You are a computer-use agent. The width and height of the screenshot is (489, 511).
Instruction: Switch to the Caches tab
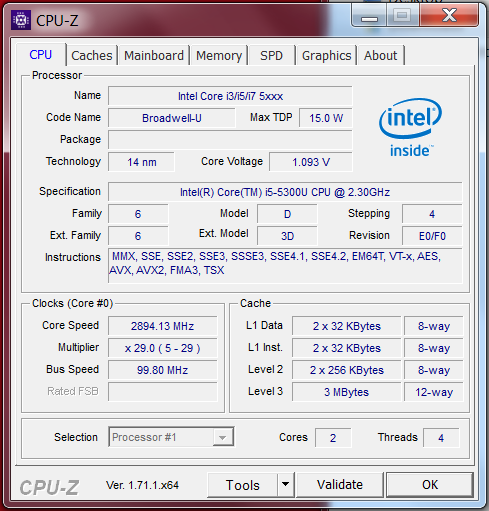[x=92, y=55]
